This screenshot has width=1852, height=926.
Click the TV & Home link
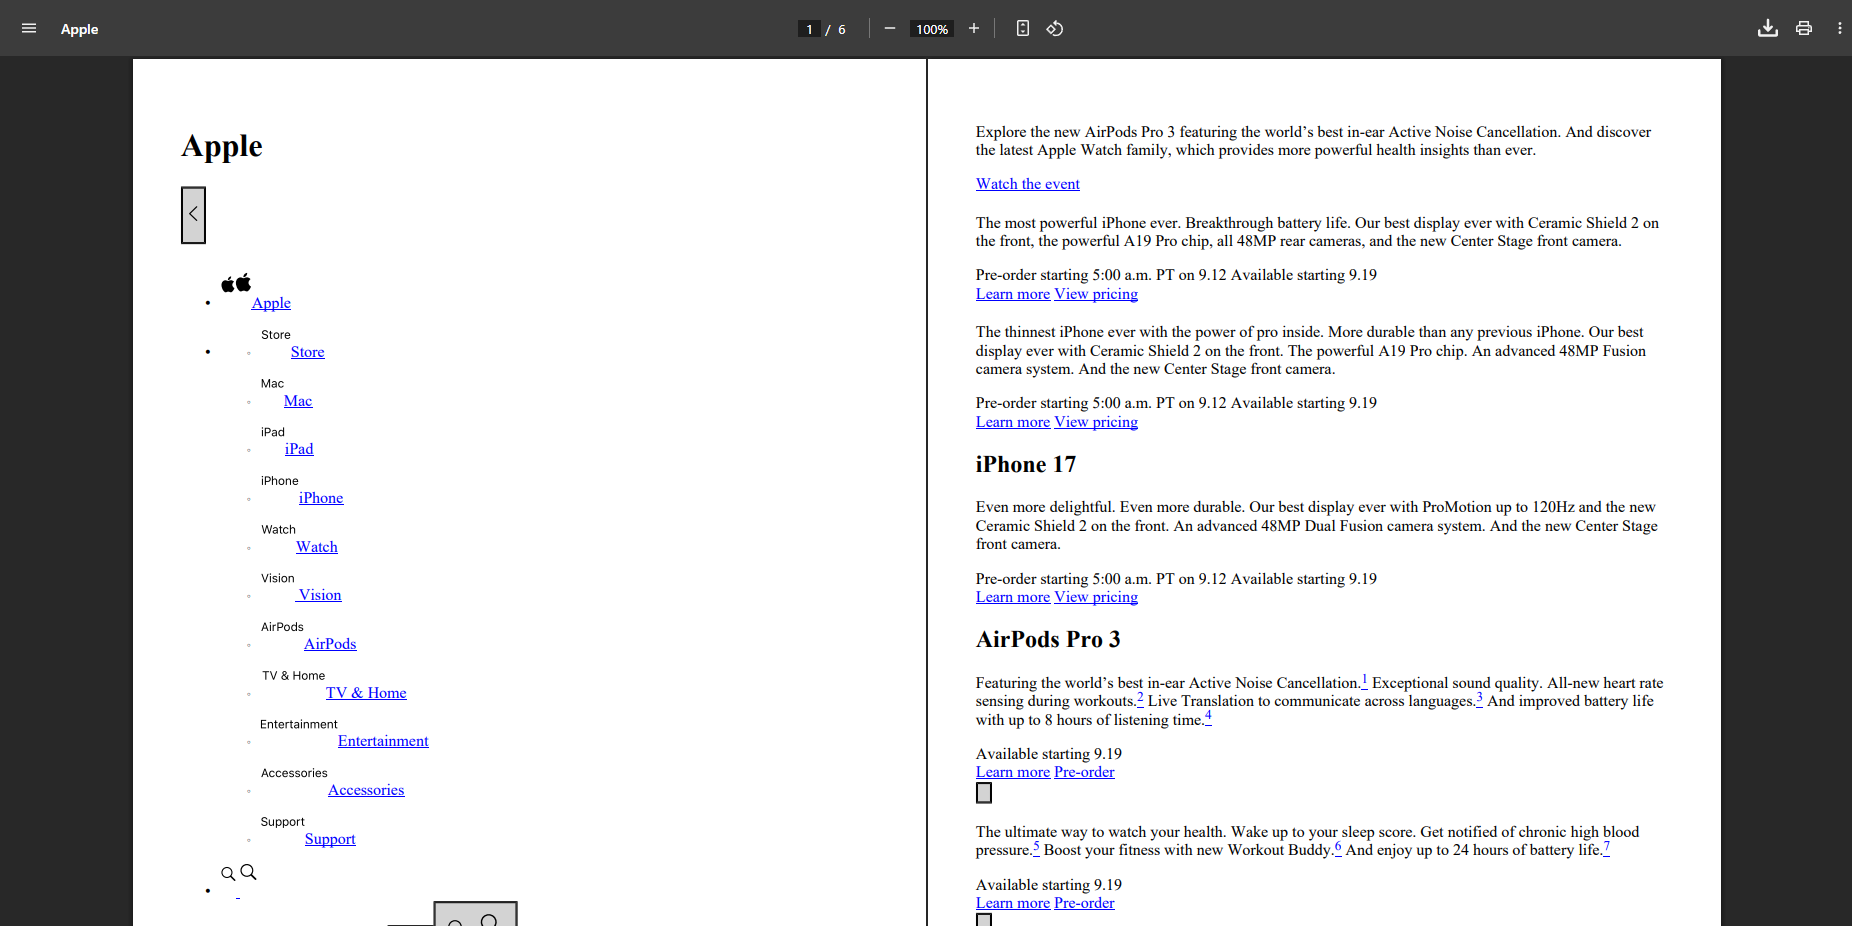366,693
